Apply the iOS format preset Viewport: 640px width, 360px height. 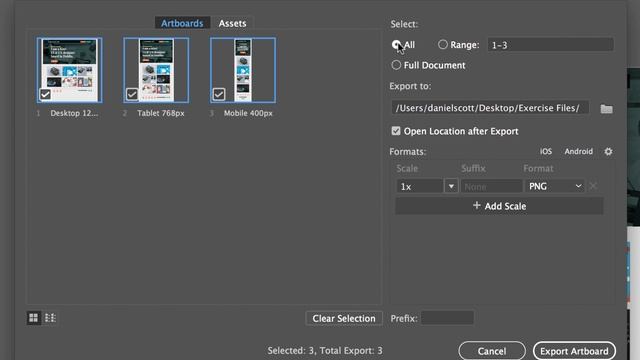[x=546, y=151]
